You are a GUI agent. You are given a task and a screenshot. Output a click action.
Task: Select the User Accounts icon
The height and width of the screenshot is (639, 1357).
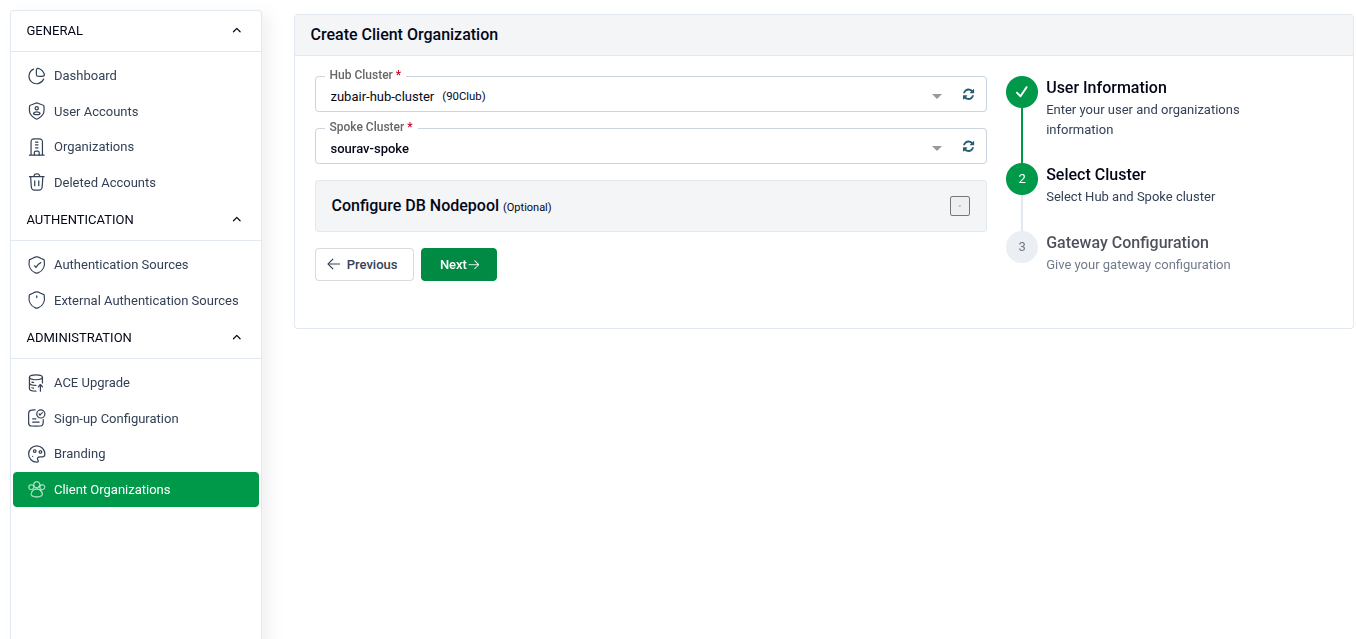[x=36, y=111]
